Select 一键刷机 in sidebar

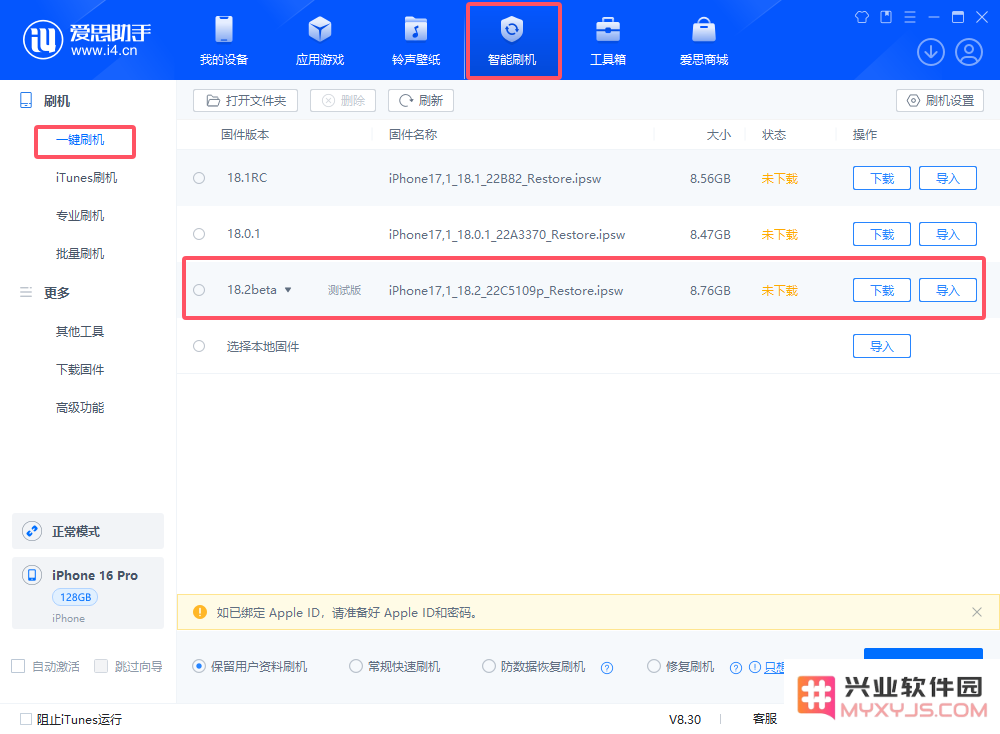click(80, 140)
